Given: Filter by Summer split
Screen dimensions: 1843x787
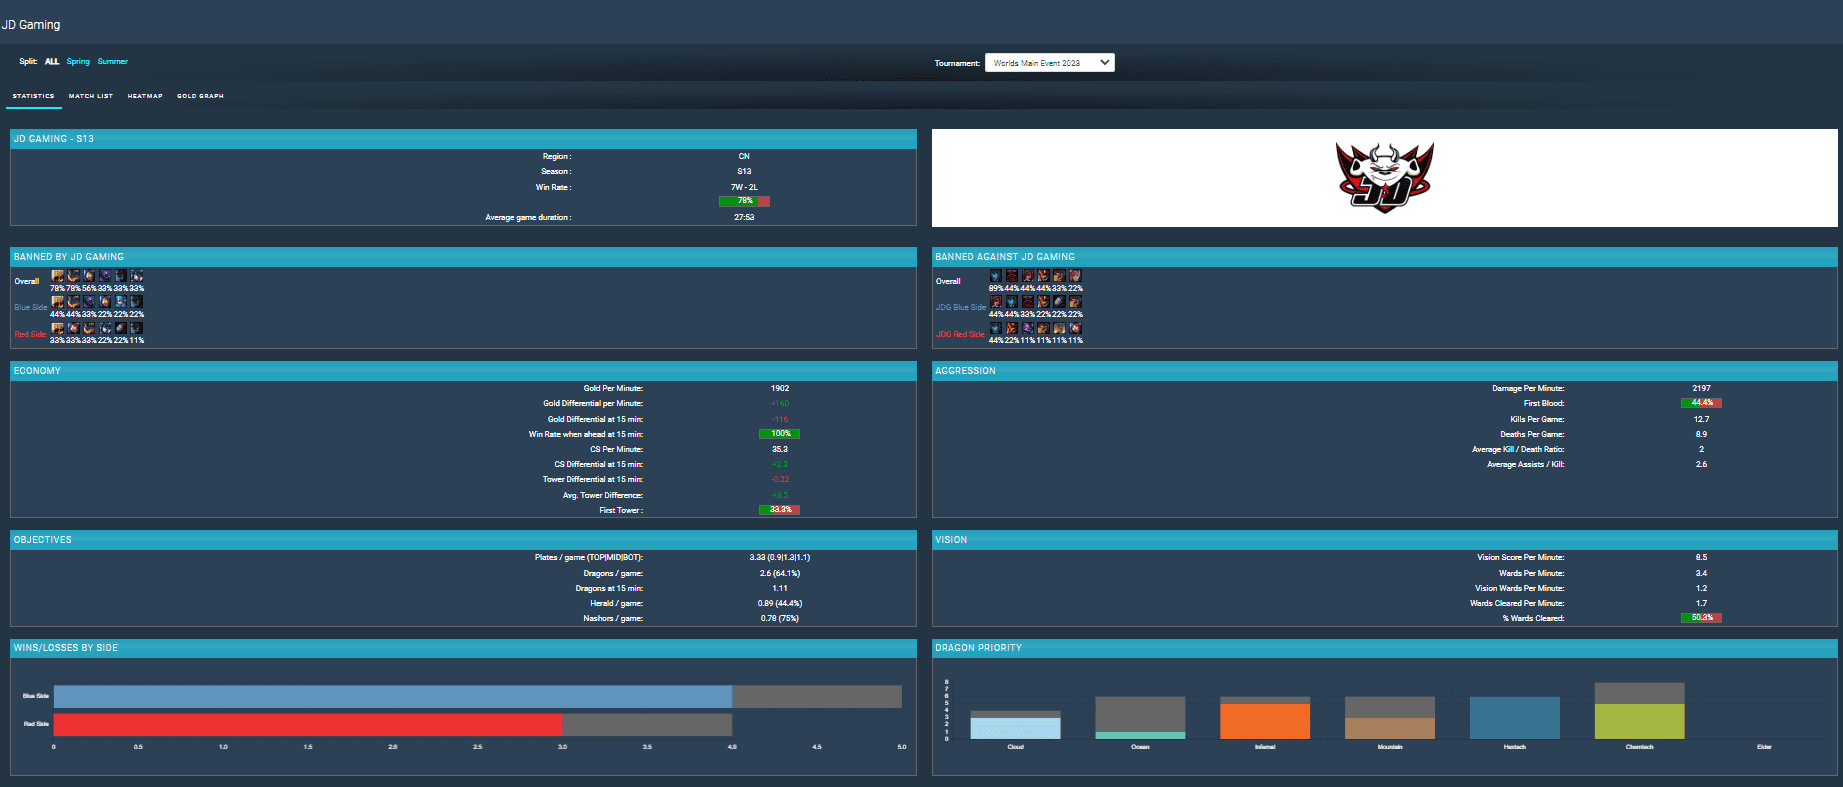Looking at the screenshot, I should click(113, 62).
